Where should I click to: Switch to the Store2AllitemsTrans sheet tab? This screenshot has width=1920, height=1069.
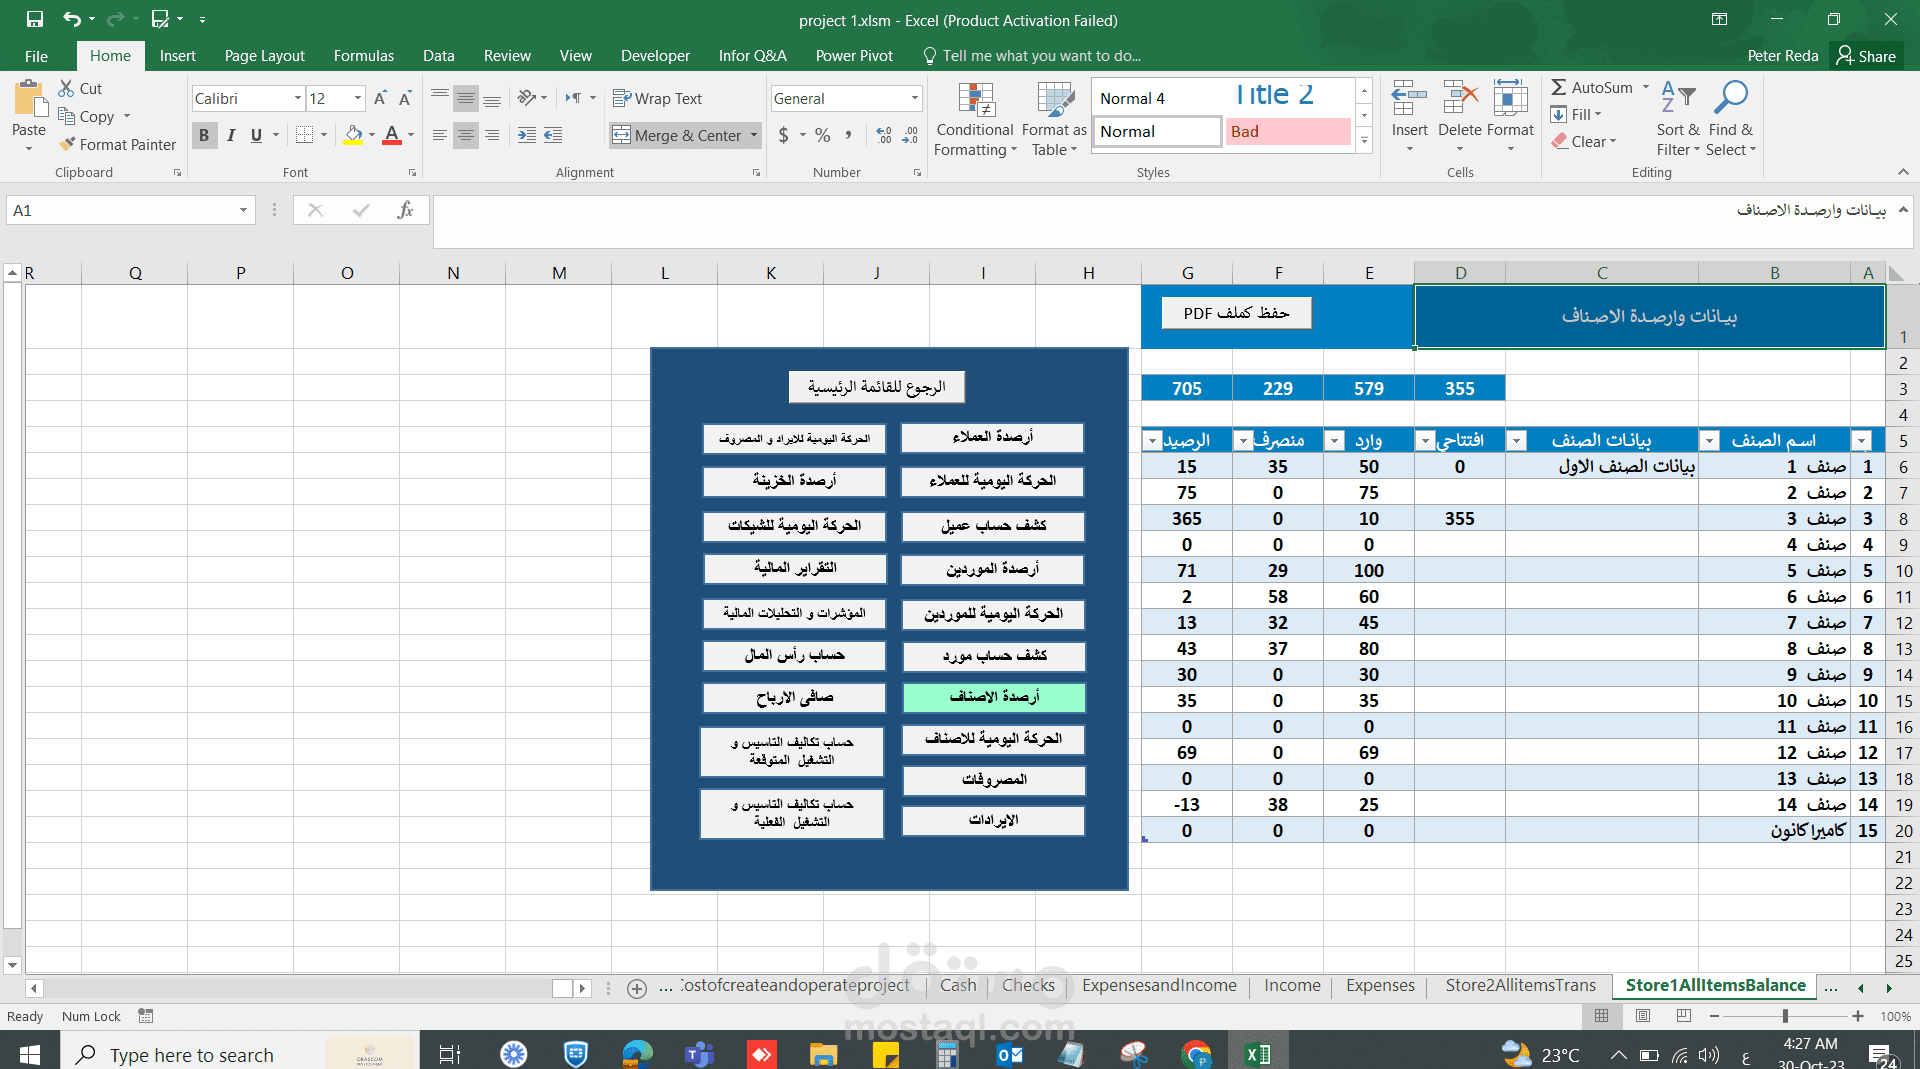pyautogui.click(x=1520, y=986)
